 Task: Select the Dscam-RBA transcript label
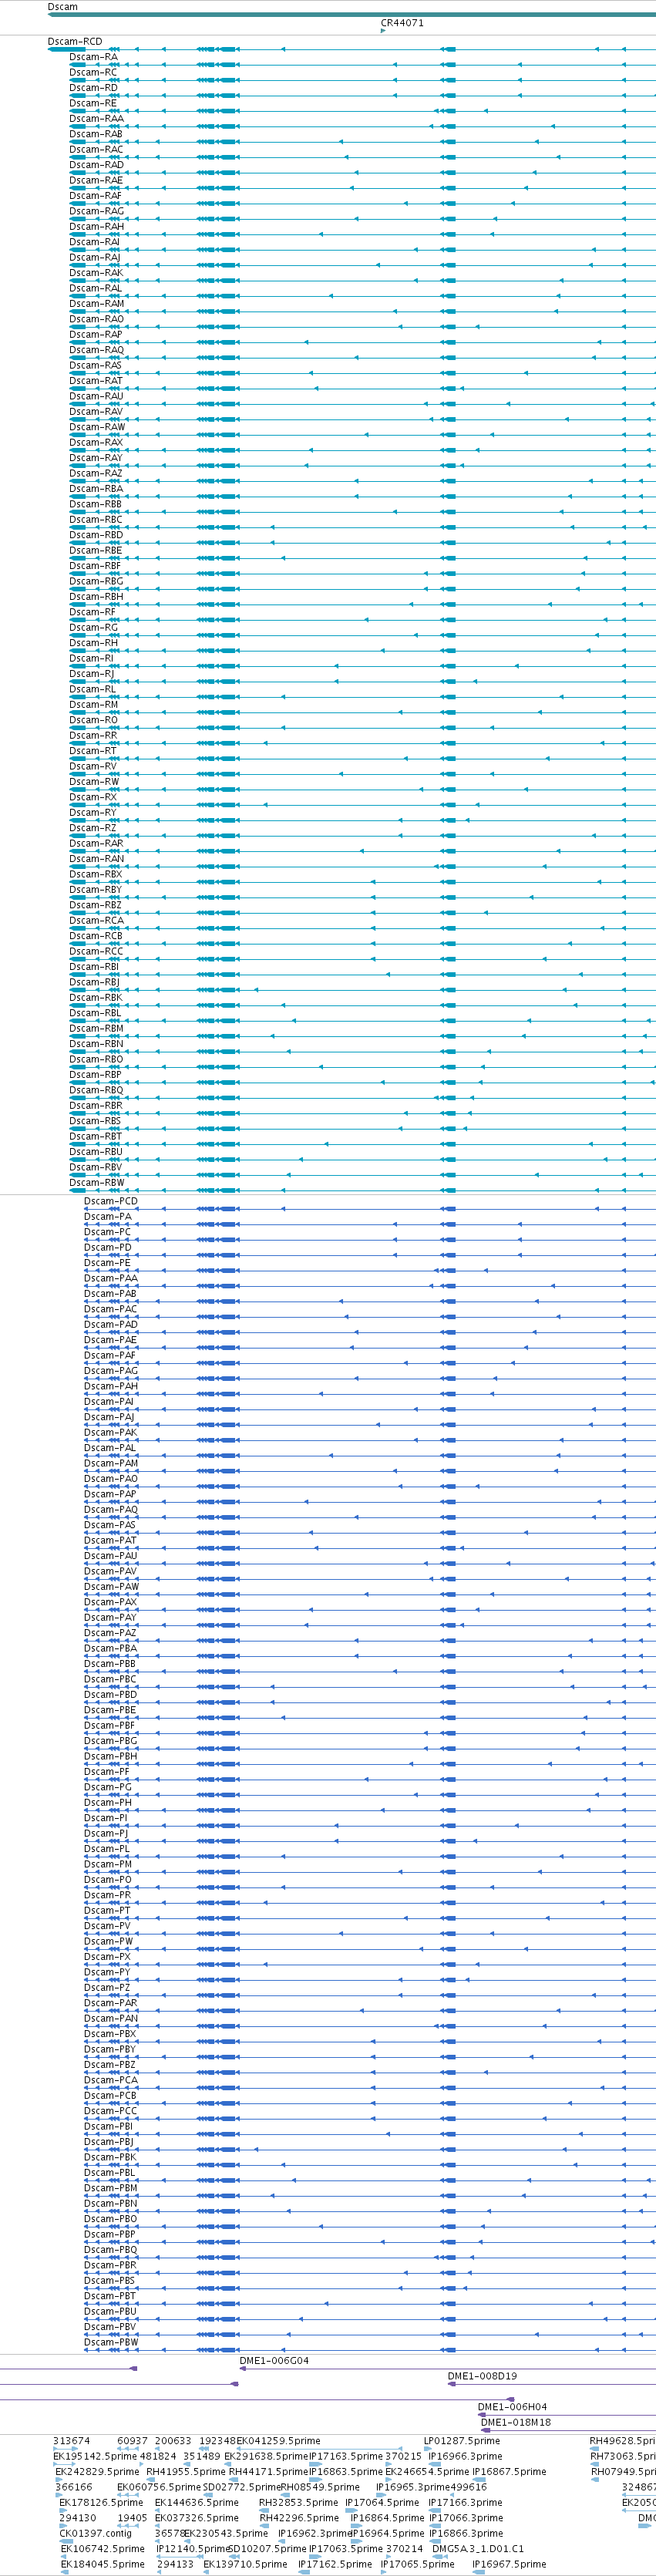[97, 489]
